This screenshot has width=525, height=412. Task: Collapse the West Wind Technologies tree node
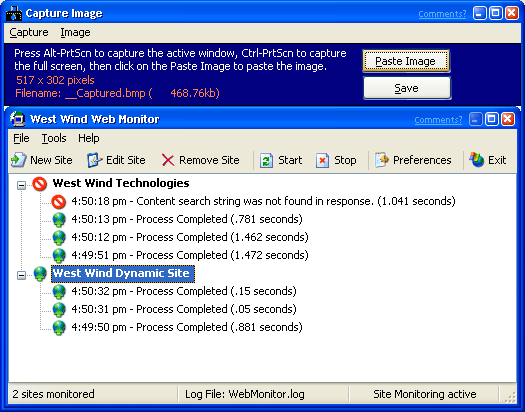[x=21, y=185]
